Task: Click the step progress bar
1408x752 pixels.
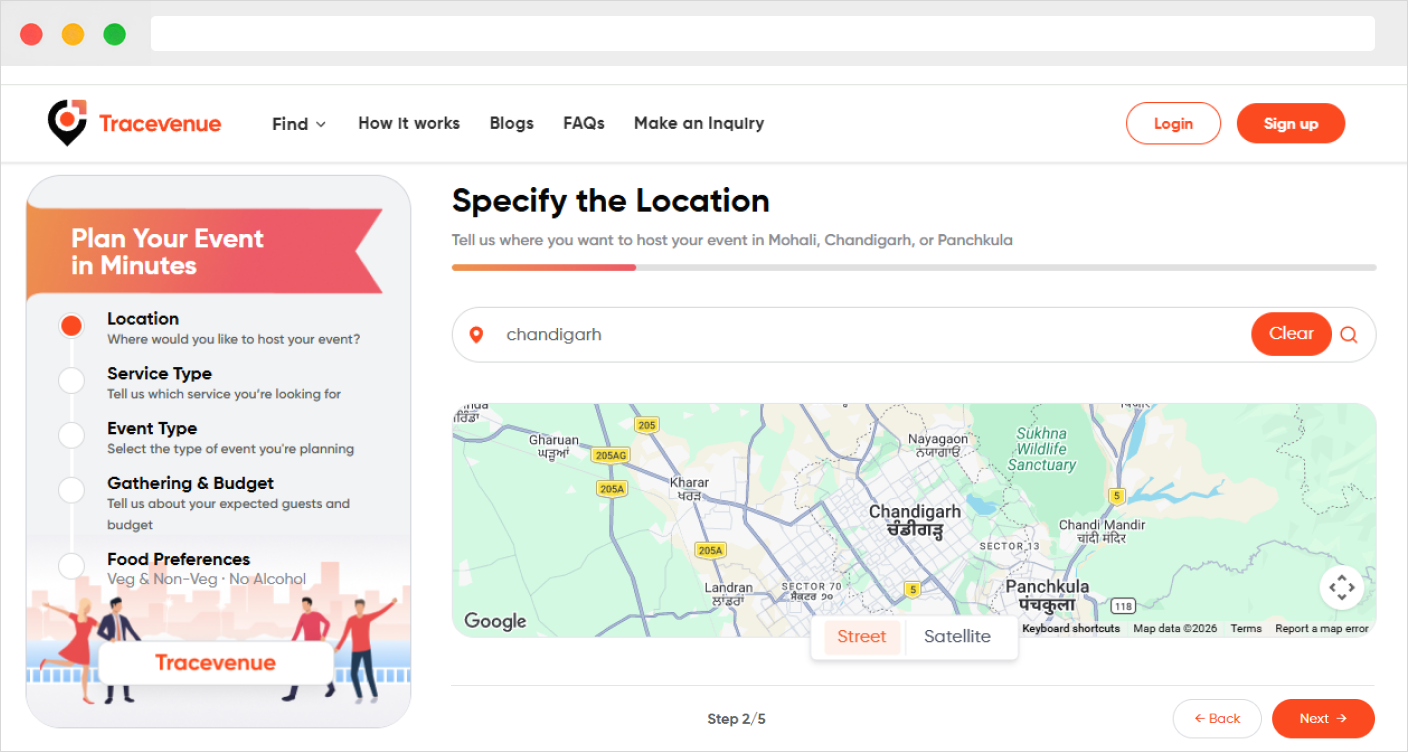Action: (x=914, y=267)
